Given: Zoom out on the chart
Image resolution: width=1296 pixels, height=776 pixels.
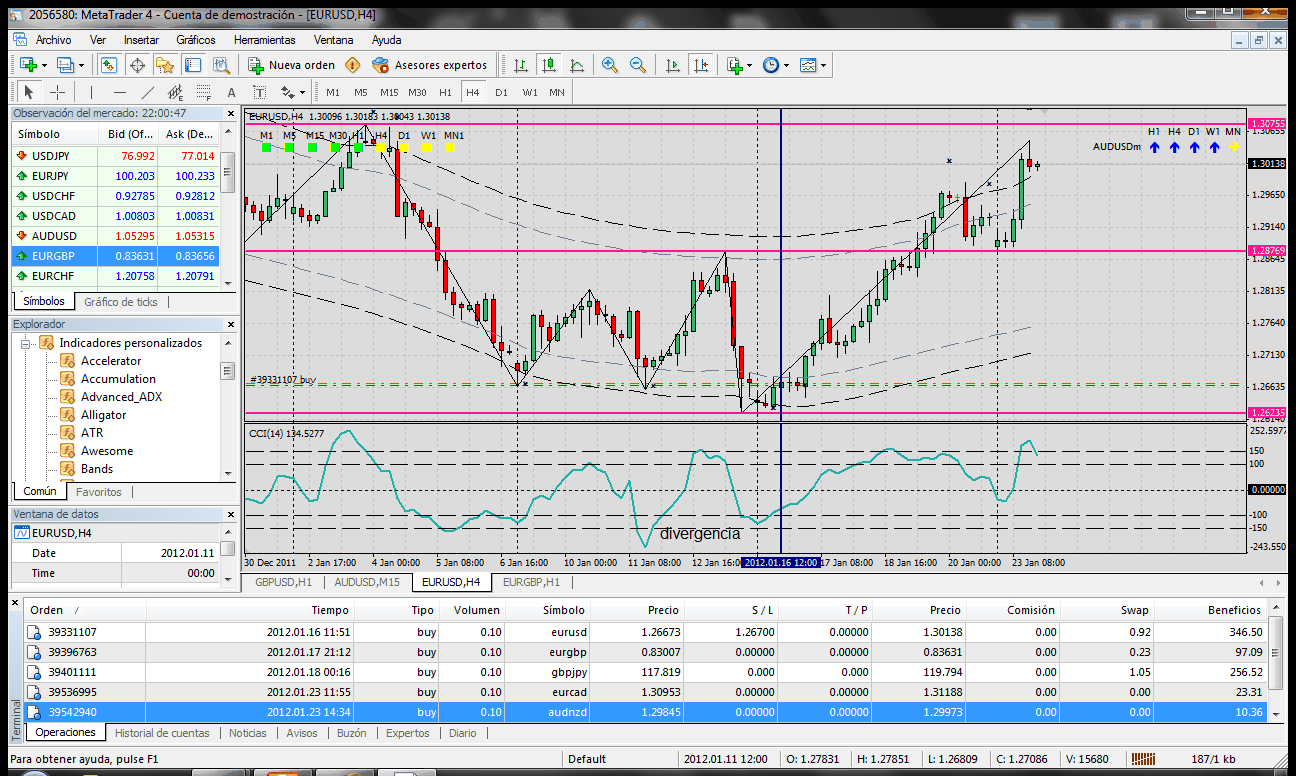Looking at the screenshot, I should (637, 65).
